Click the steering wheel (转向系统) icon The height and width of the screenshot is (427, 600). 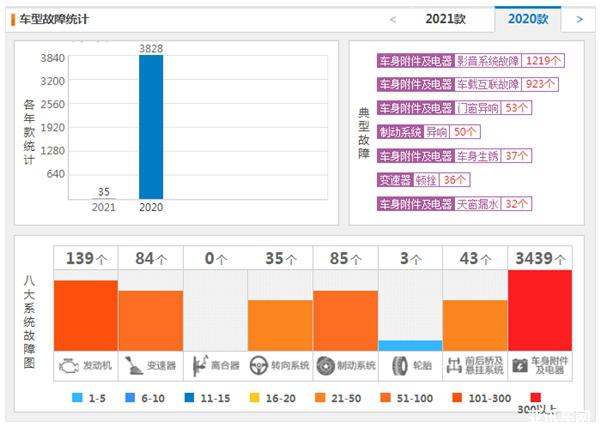click(259, 363)
